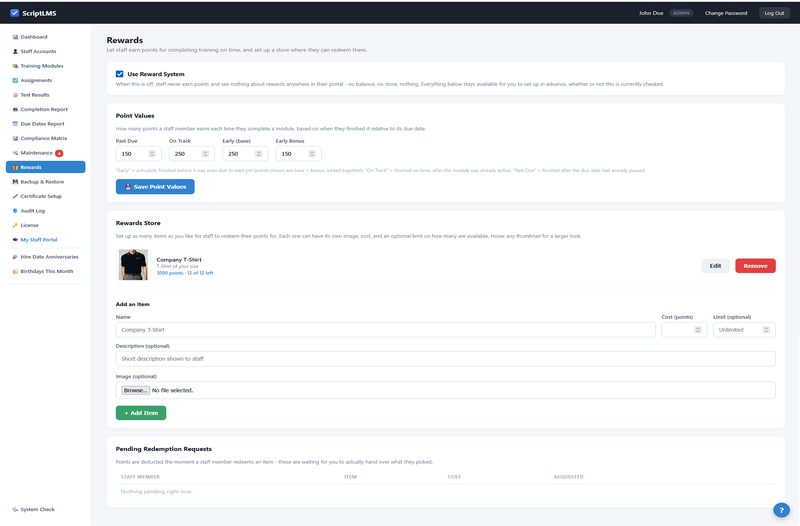Adjust the Past Due points stepper
800x526 pixels.
pyautogui.click(x=152, y=154)
